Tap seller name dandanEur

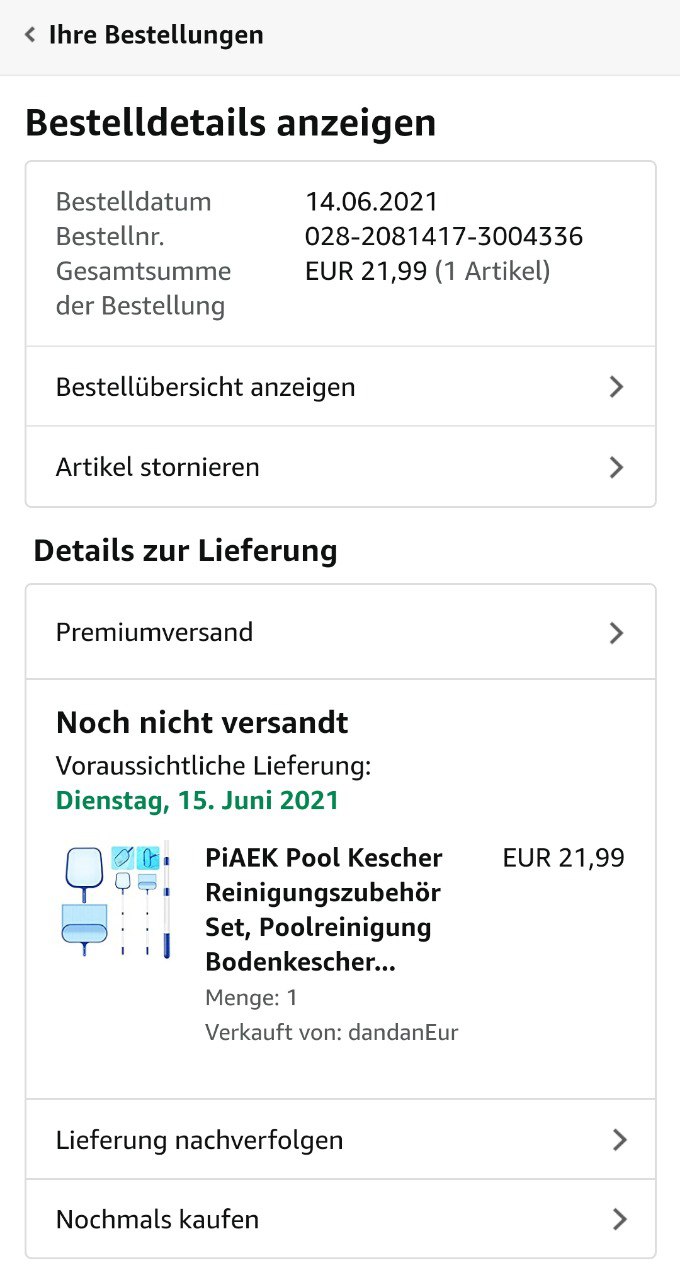402,1032
